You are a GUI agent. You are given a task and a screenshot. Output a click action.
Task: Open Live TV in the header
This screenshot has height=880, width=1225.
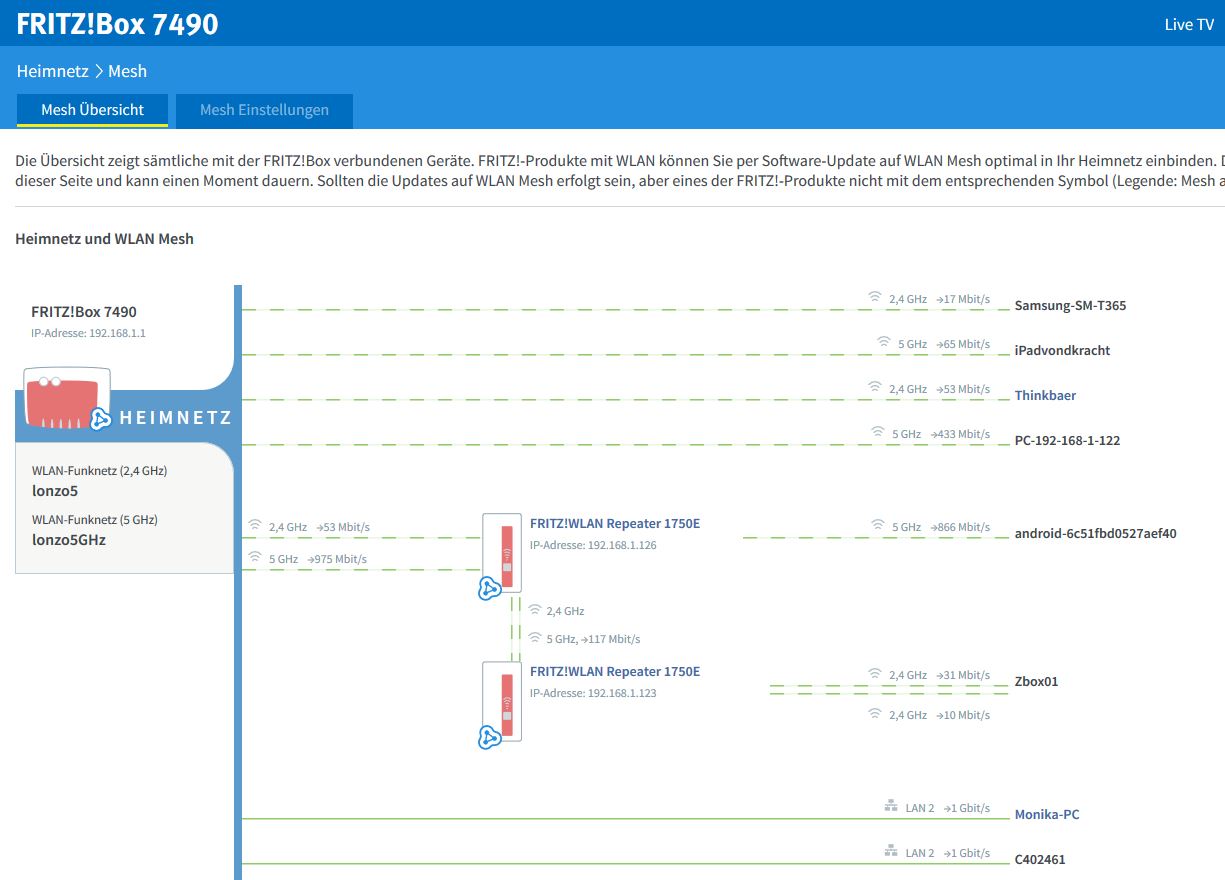tap(1189, 24)
